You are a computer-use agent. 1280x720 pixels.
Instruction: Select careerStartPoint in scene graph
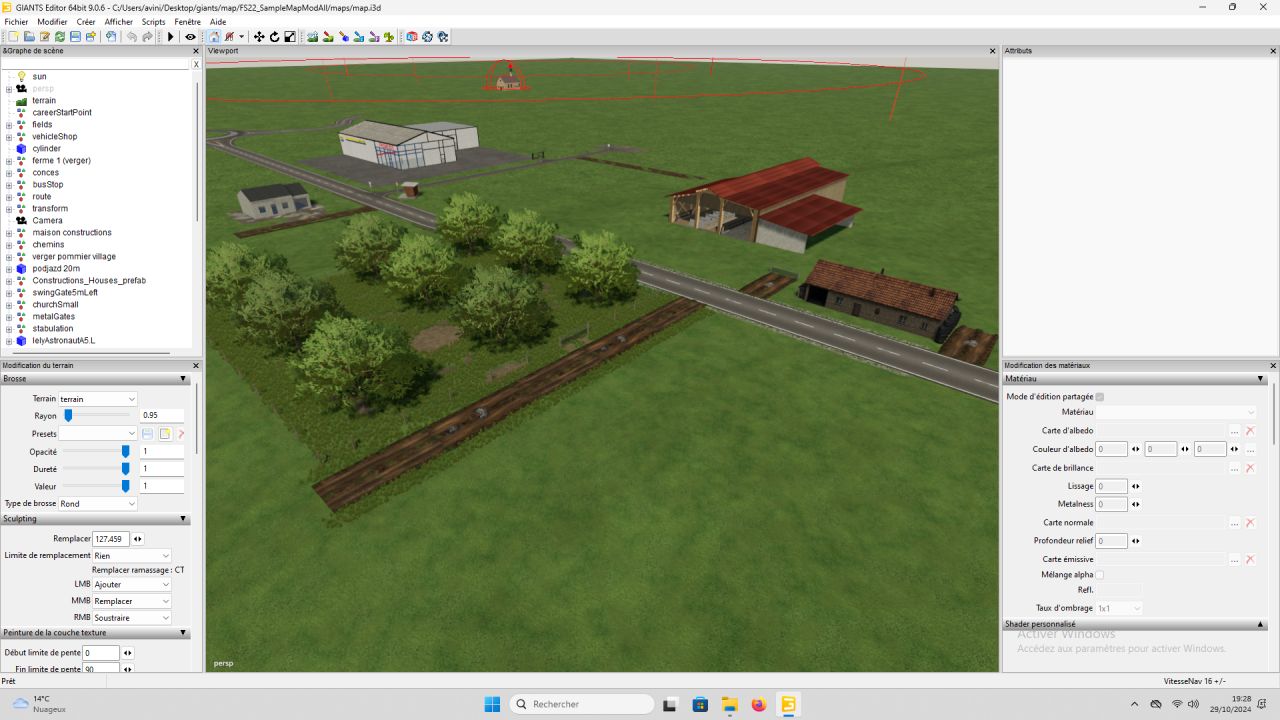point(62,112)
